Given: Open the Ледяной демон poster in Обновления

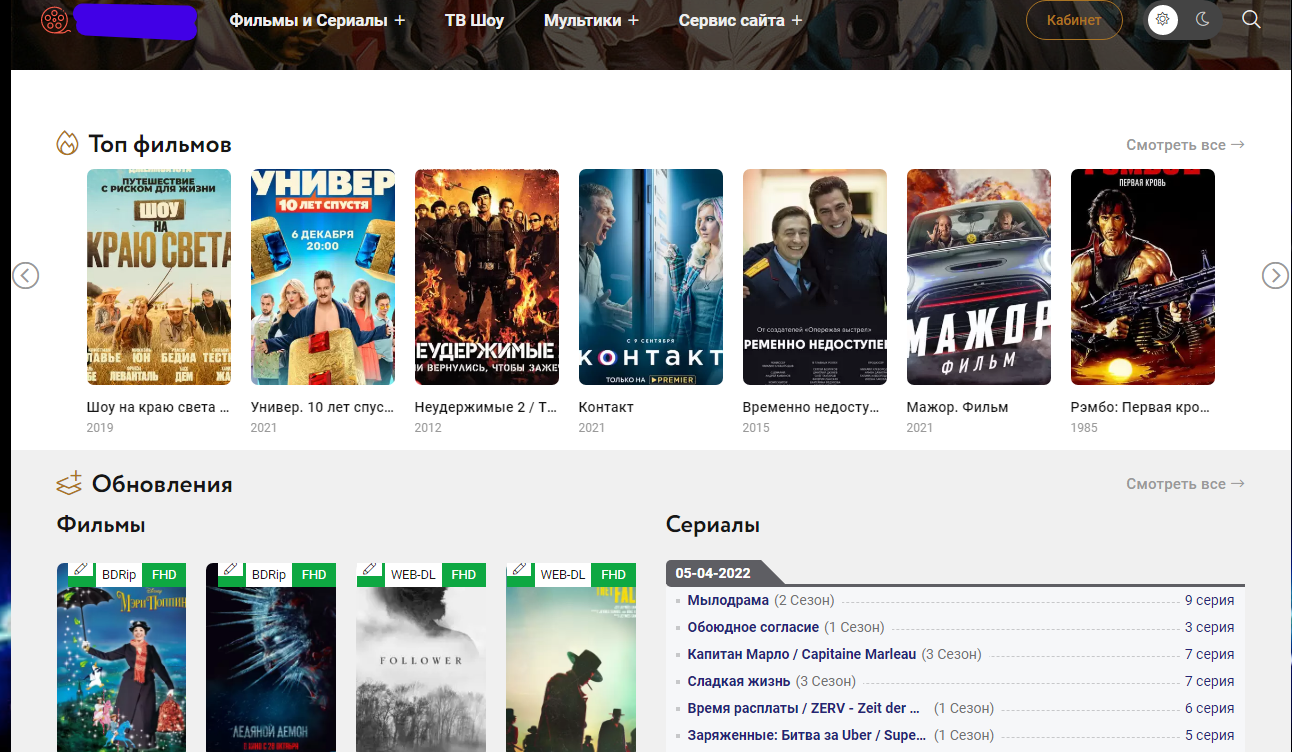Looking at the screenshot, I should [271, 657].
